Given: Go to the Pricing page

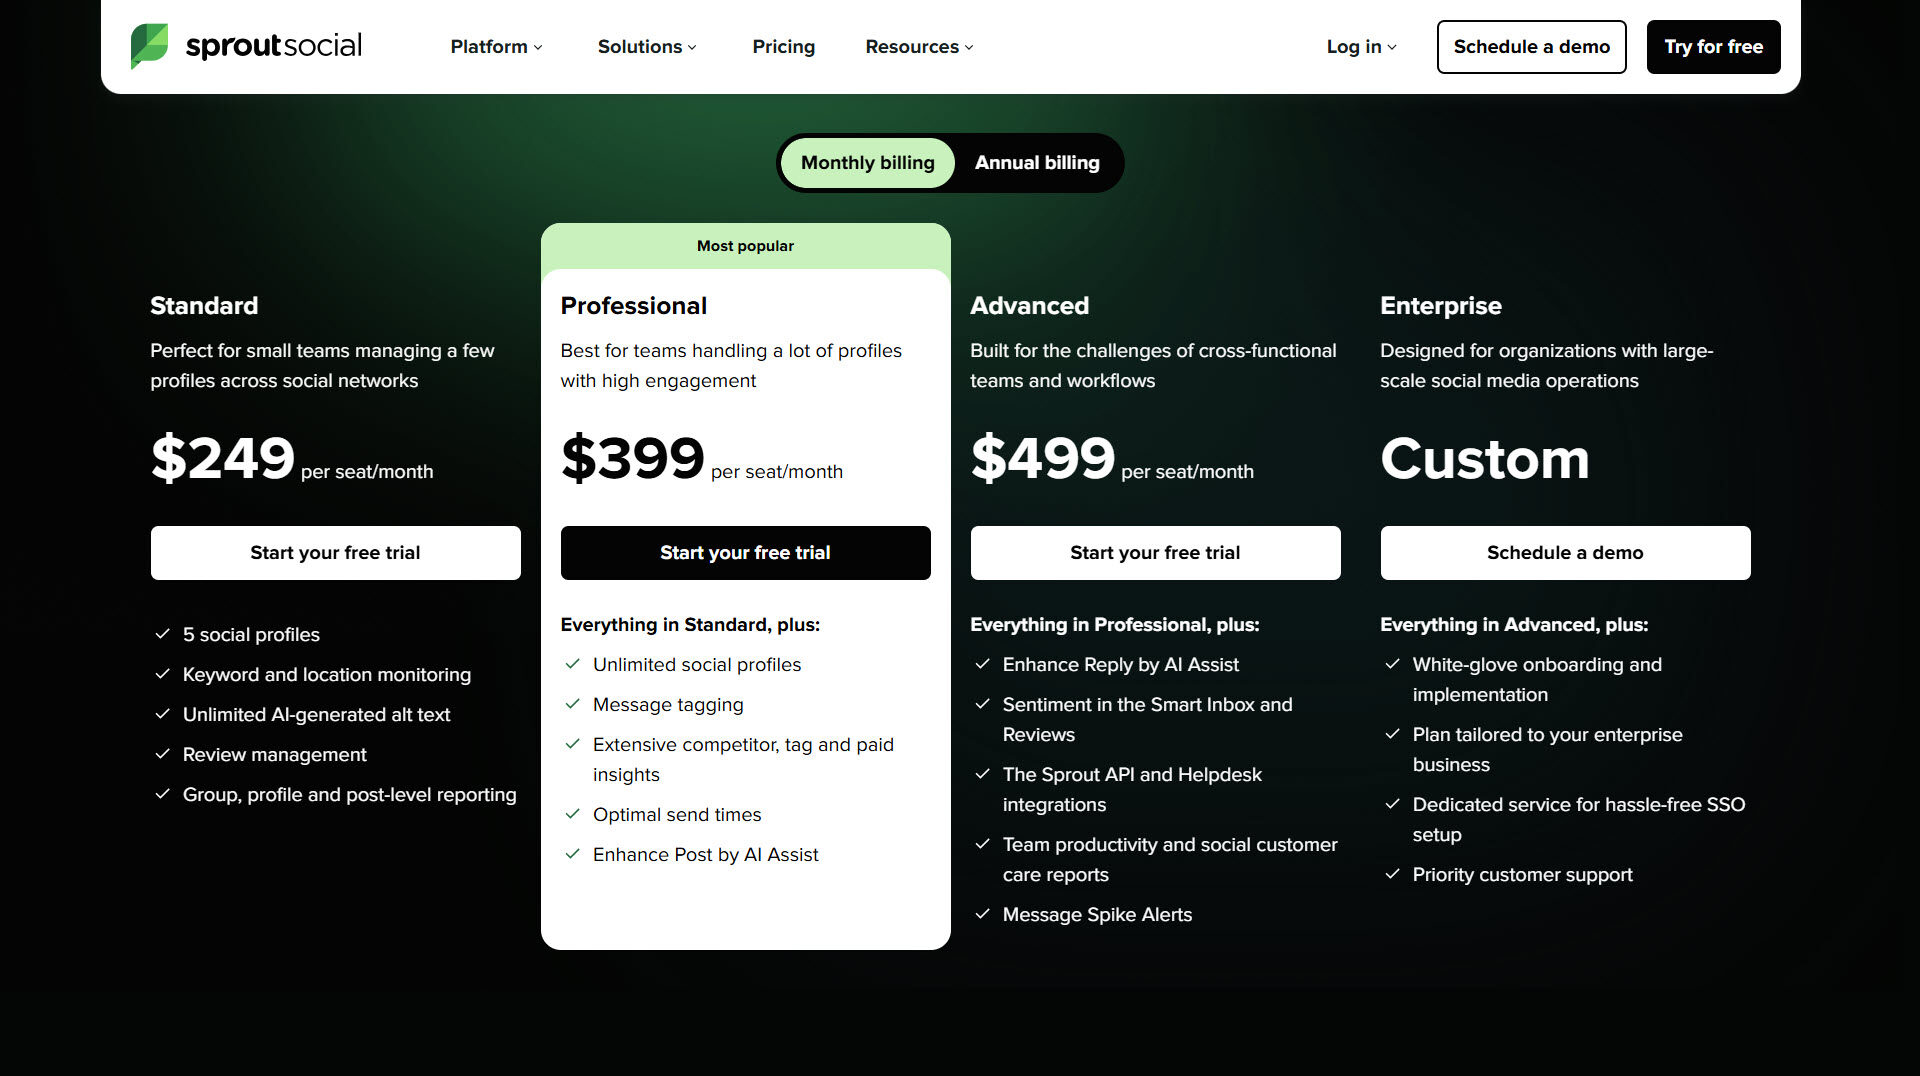Looking at the screenshot, I should pos(783,47).
